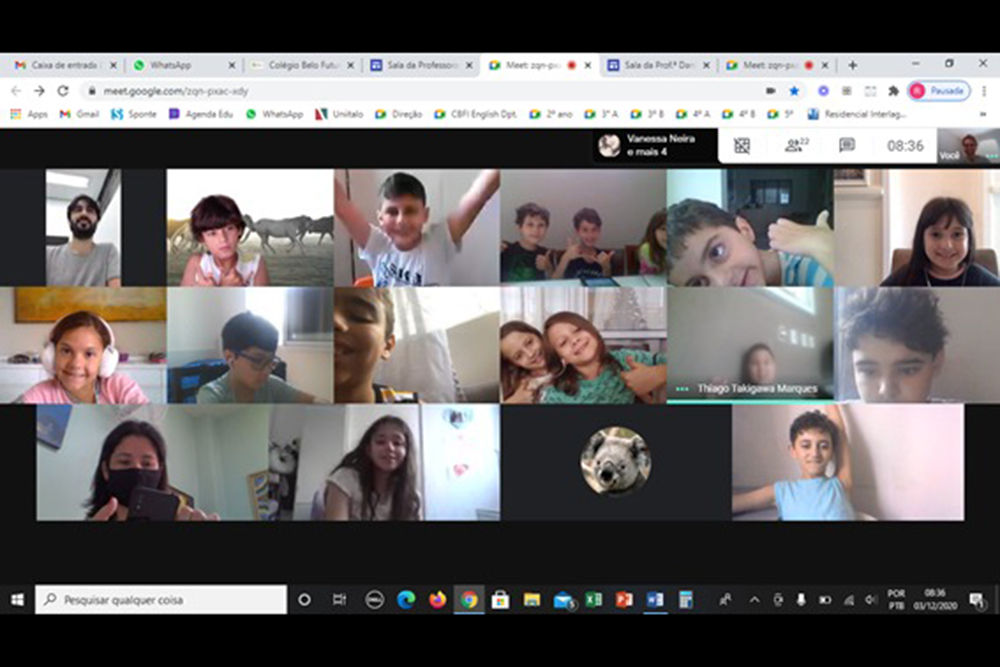Click the meet.google.com address bar
1000x667 pixels.
point(421,91)
